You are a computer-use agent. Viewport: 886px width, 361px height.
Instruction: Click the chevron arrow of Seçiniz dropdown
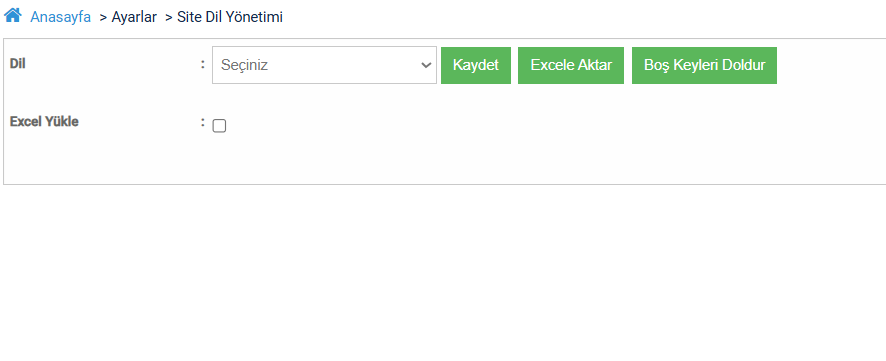pyautogui.click(x=426, y=65)
